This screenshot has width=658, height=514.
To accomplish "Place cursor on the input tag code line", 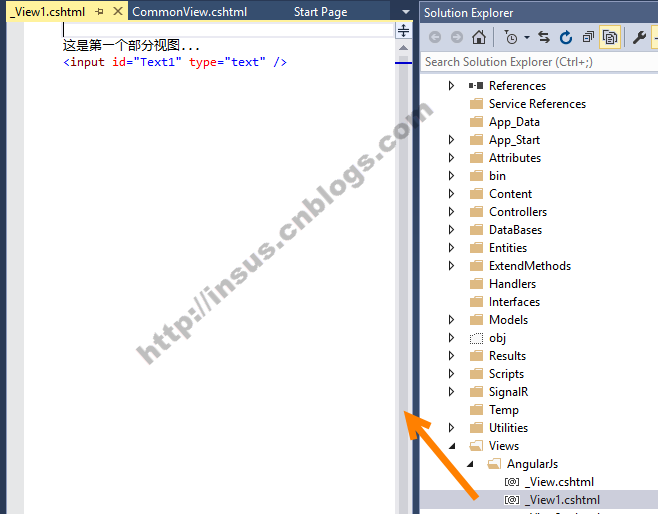I will (175, 62).
